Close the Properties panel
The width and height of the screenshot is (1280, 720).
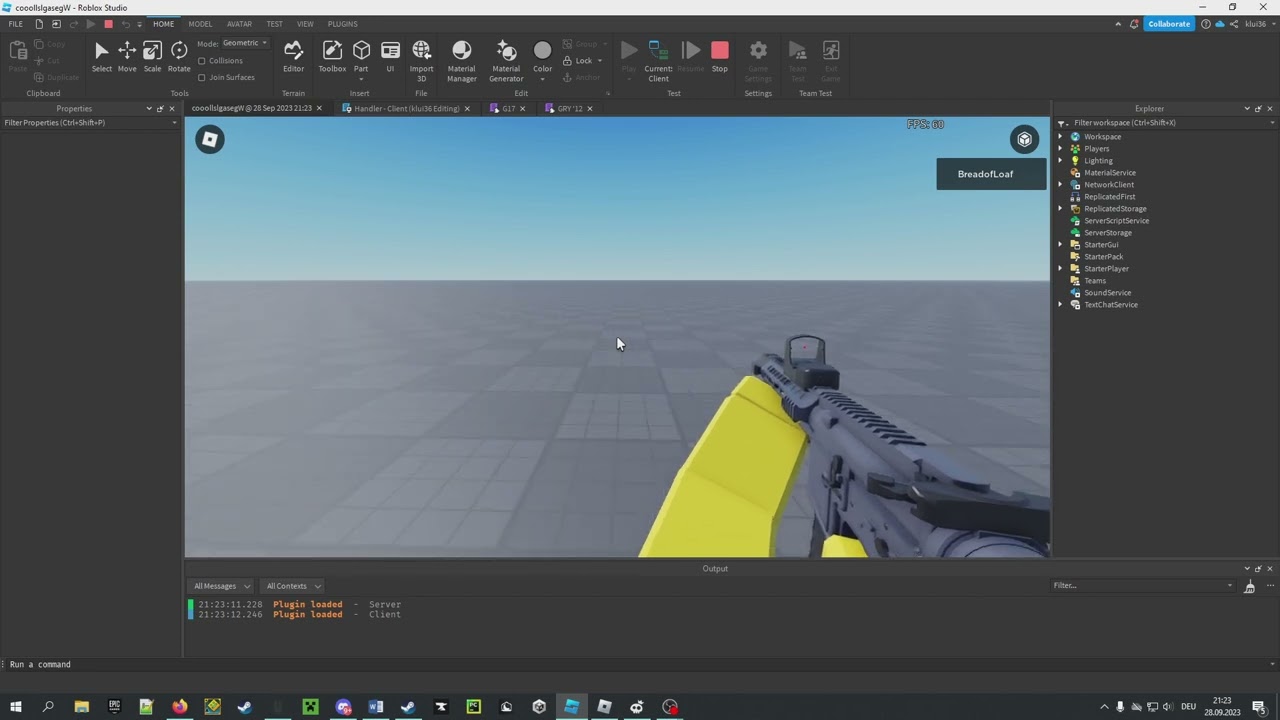[171, 108]
